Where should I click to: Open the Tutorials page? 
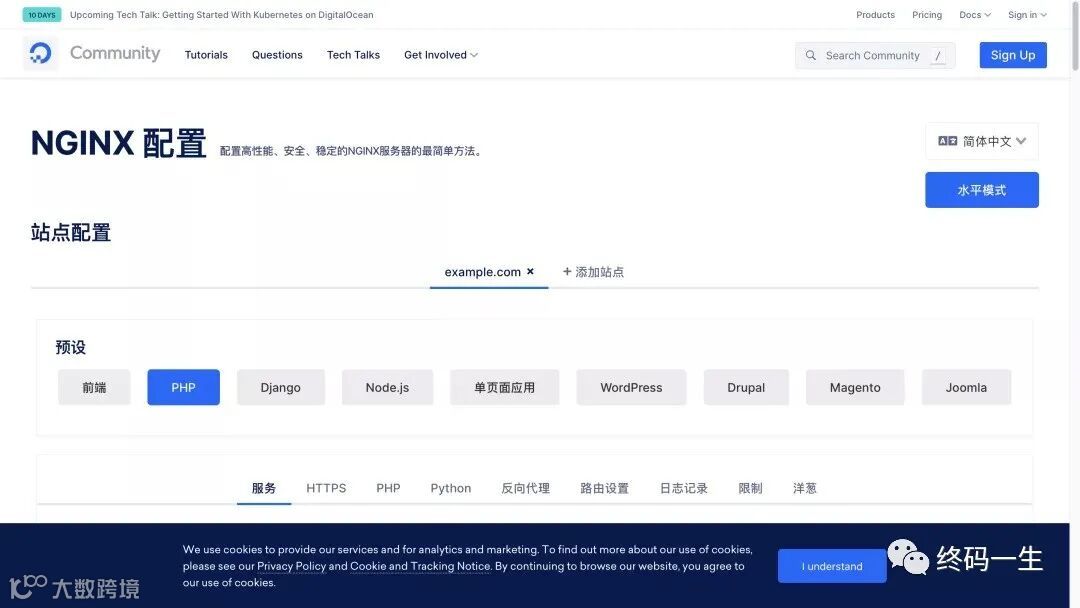coord(206,54)
